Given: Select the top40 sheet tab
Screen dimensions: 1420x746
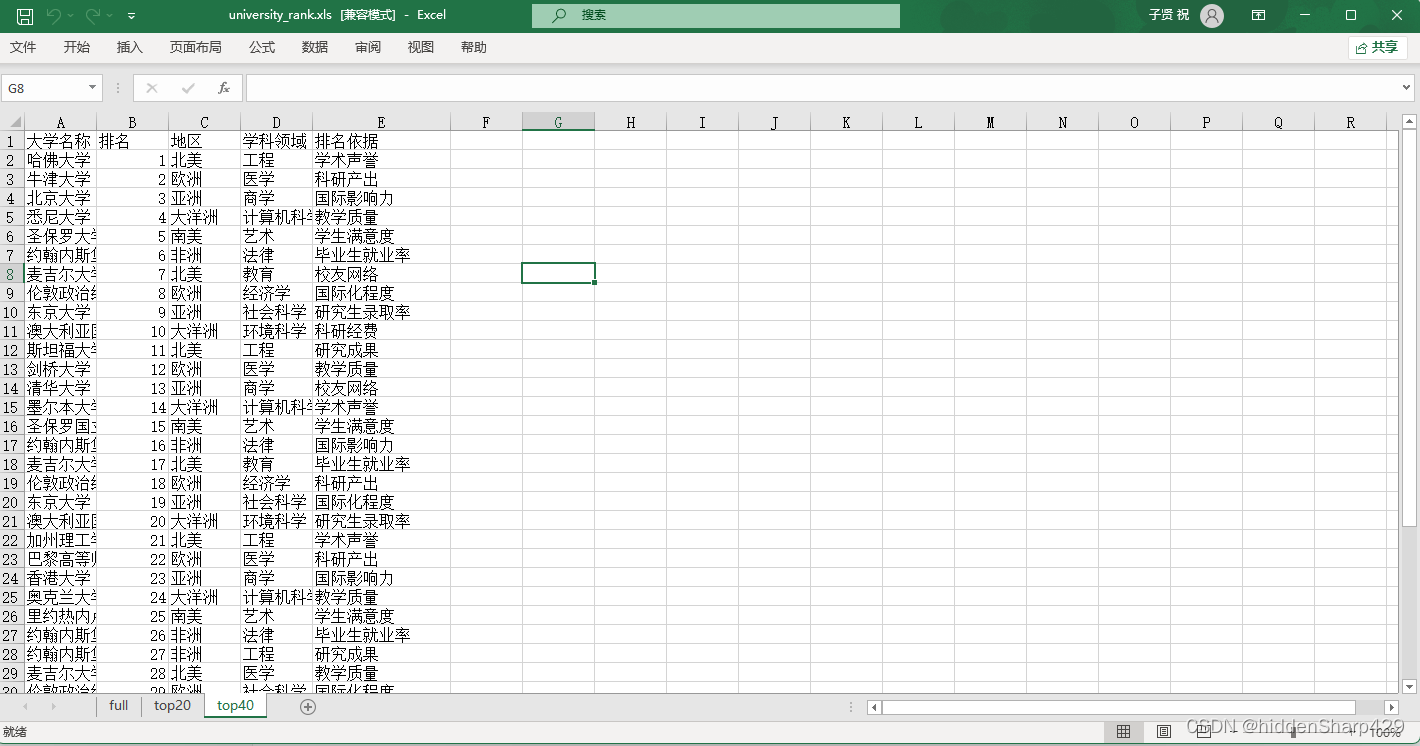Looking at the screenshot, I should click(236, 706).
